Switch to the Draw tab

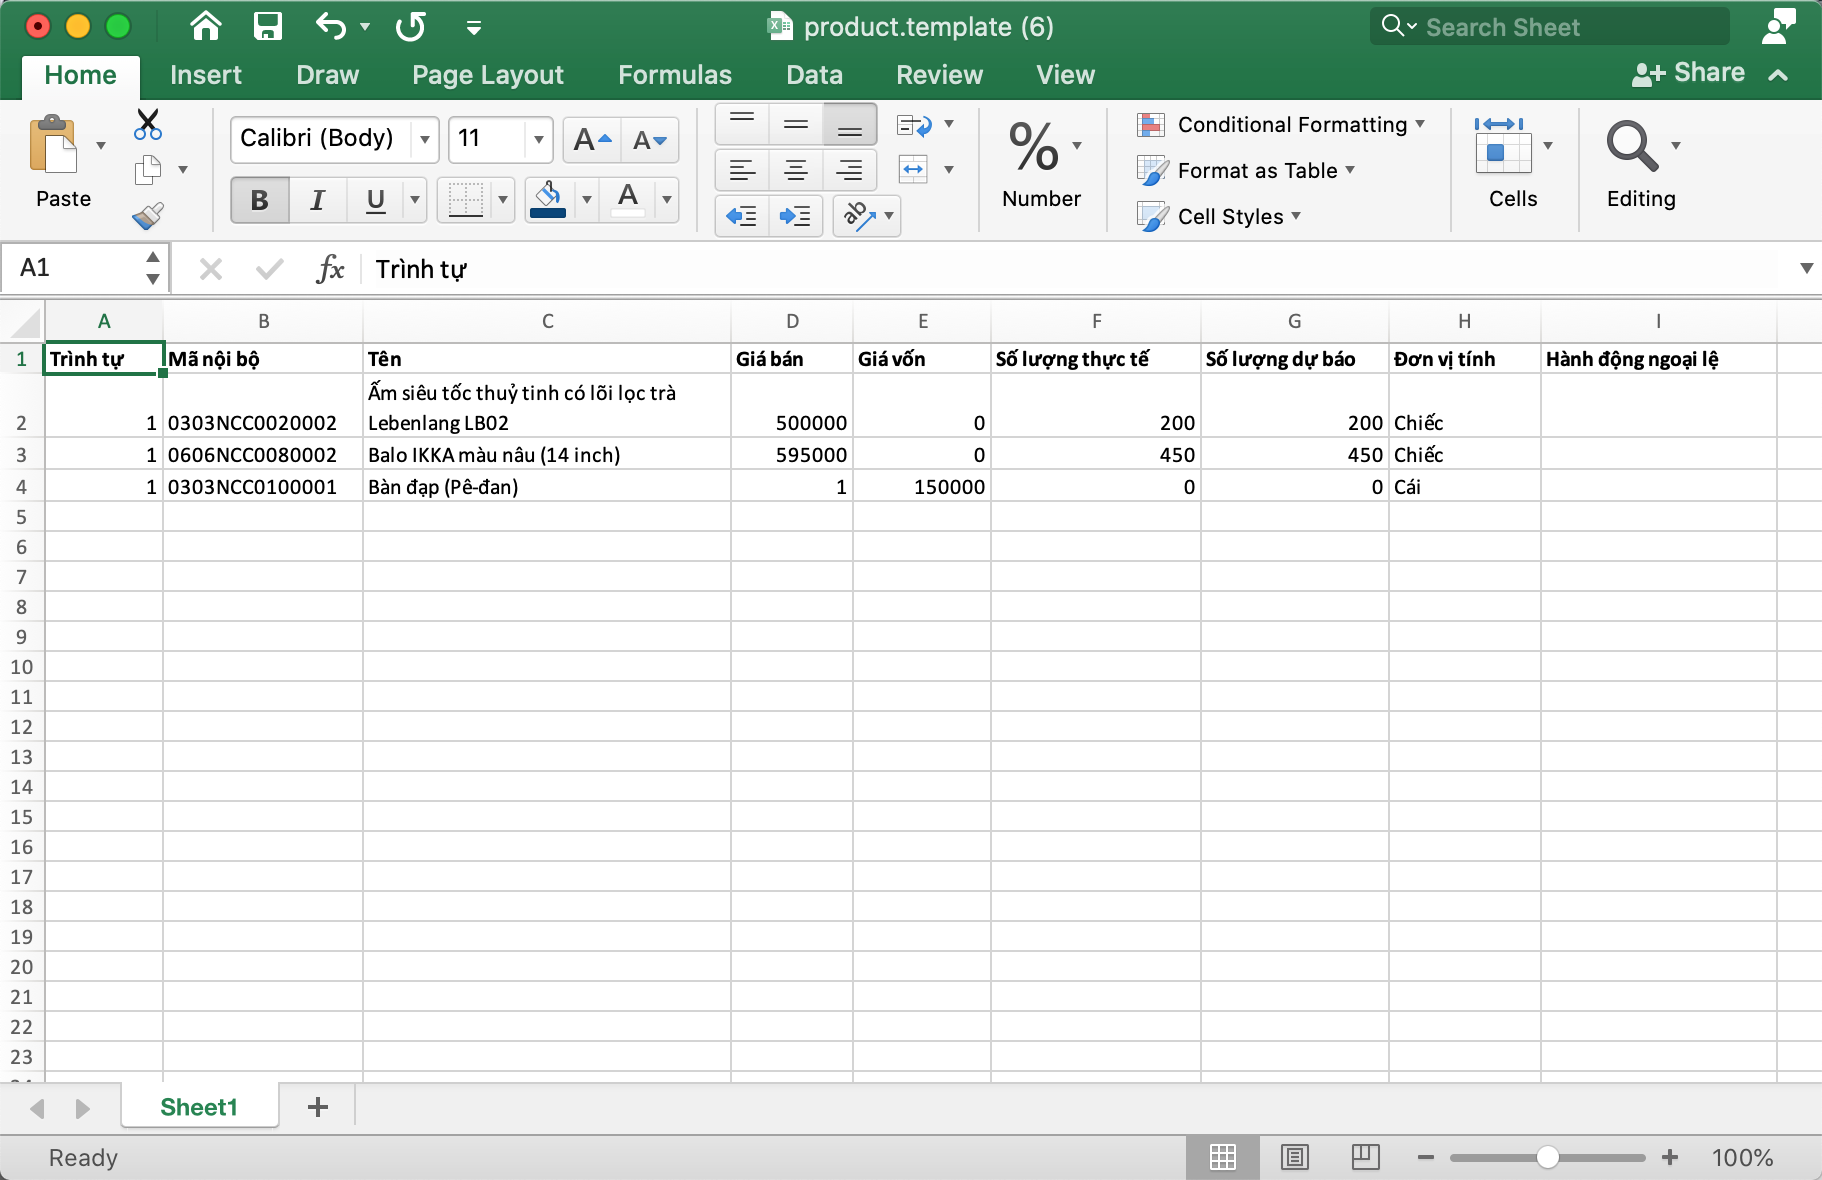(327, 75)
